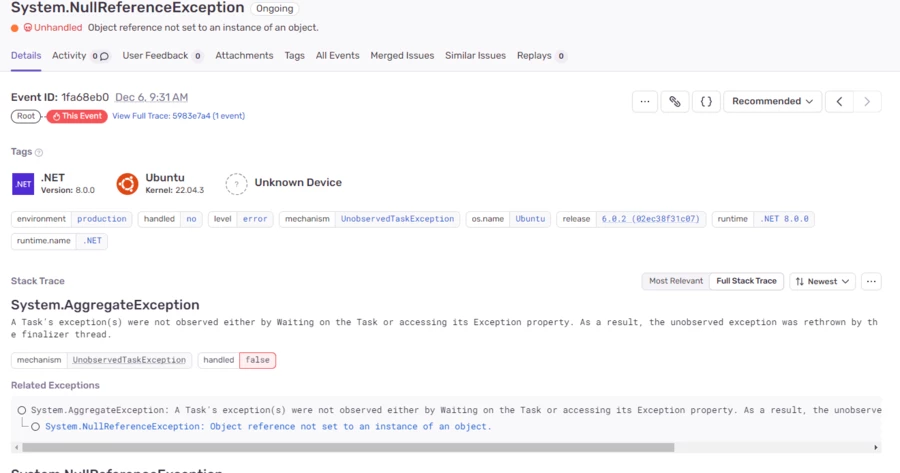
Task: Click the Tags help question icon
Action: 39,153
